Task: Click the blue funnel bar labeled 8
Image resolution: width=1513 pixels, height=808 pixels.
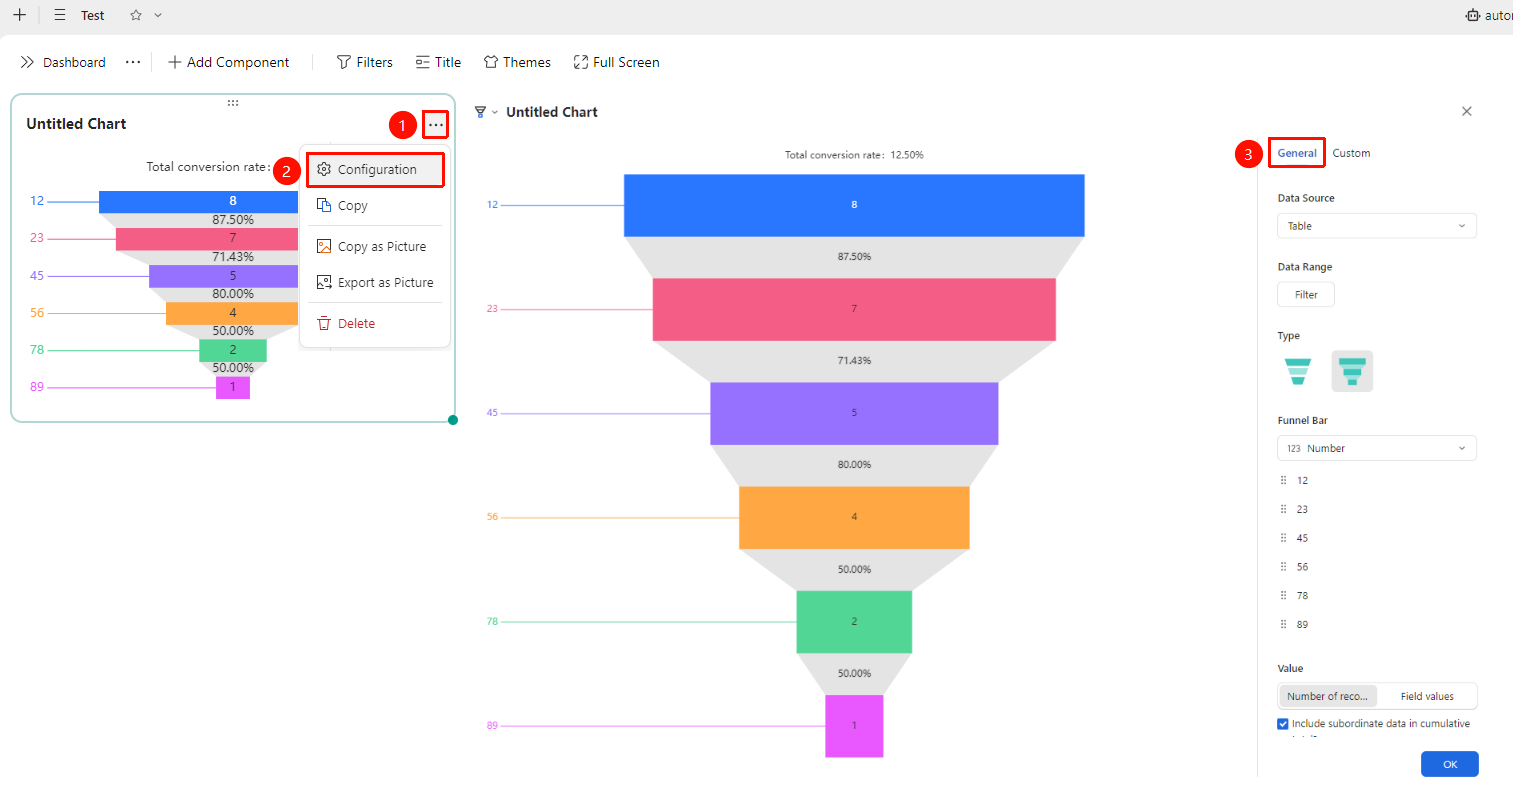Action: click(854, 205)
